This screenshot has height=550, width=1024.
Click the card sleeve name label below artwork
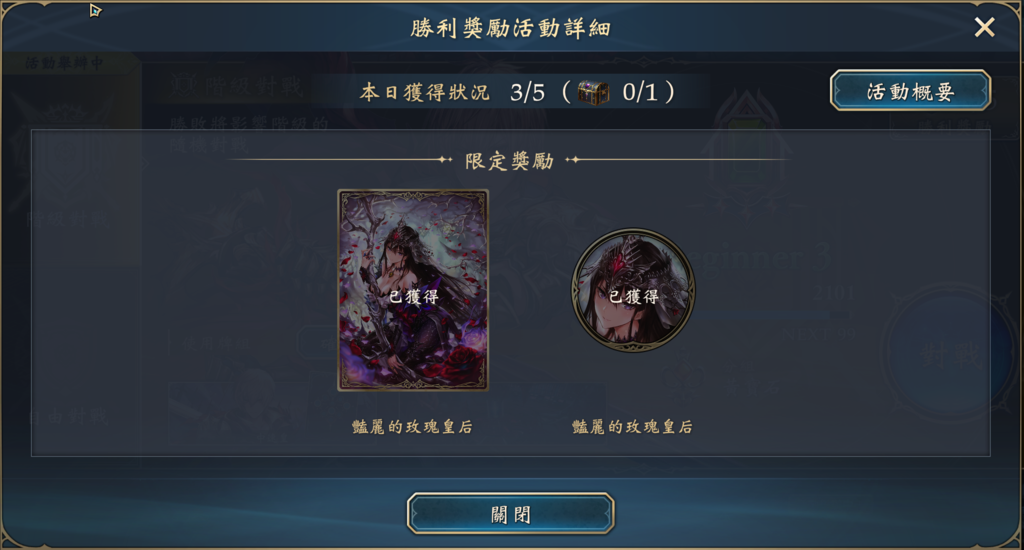click(x=412, y=427)
